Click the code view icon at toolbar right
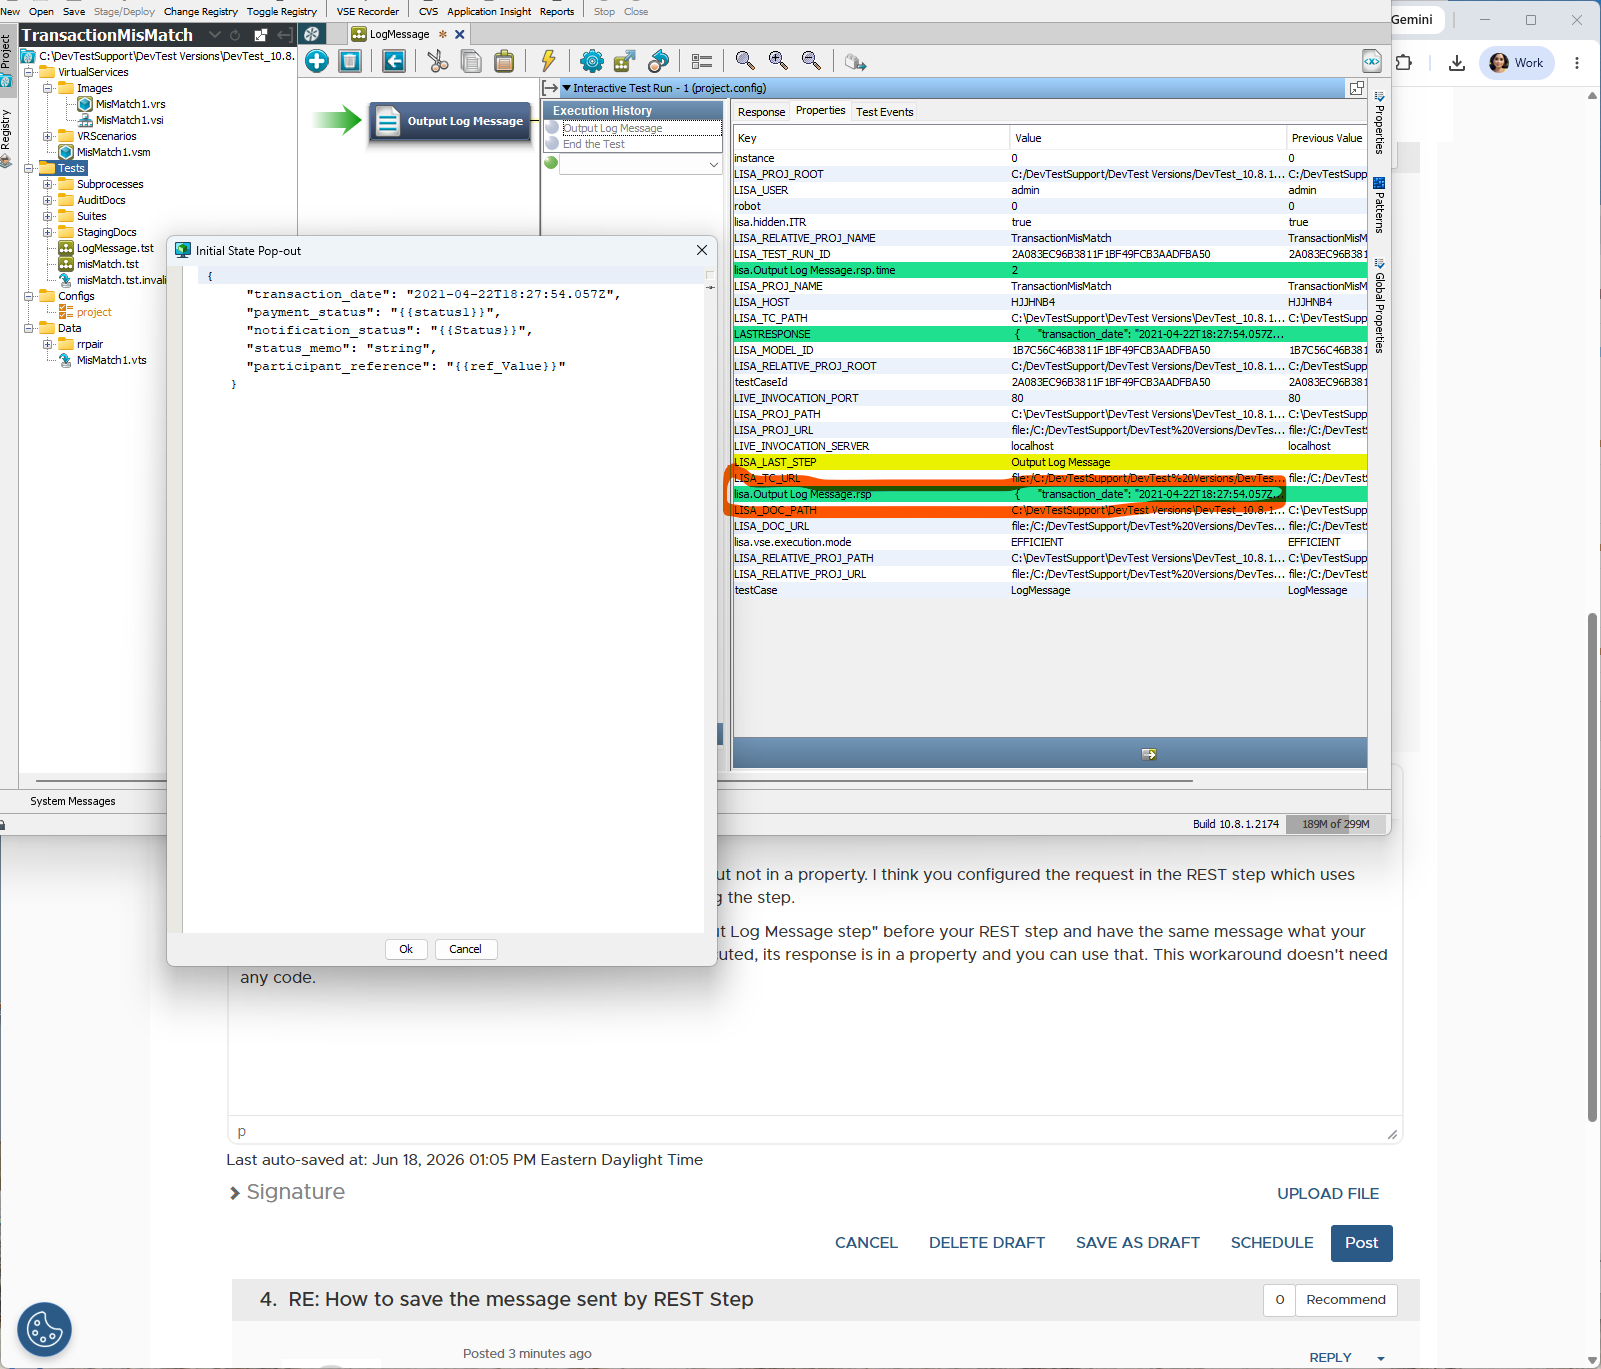Screen dimensions: 1601x1369 tap(1371, 61)
